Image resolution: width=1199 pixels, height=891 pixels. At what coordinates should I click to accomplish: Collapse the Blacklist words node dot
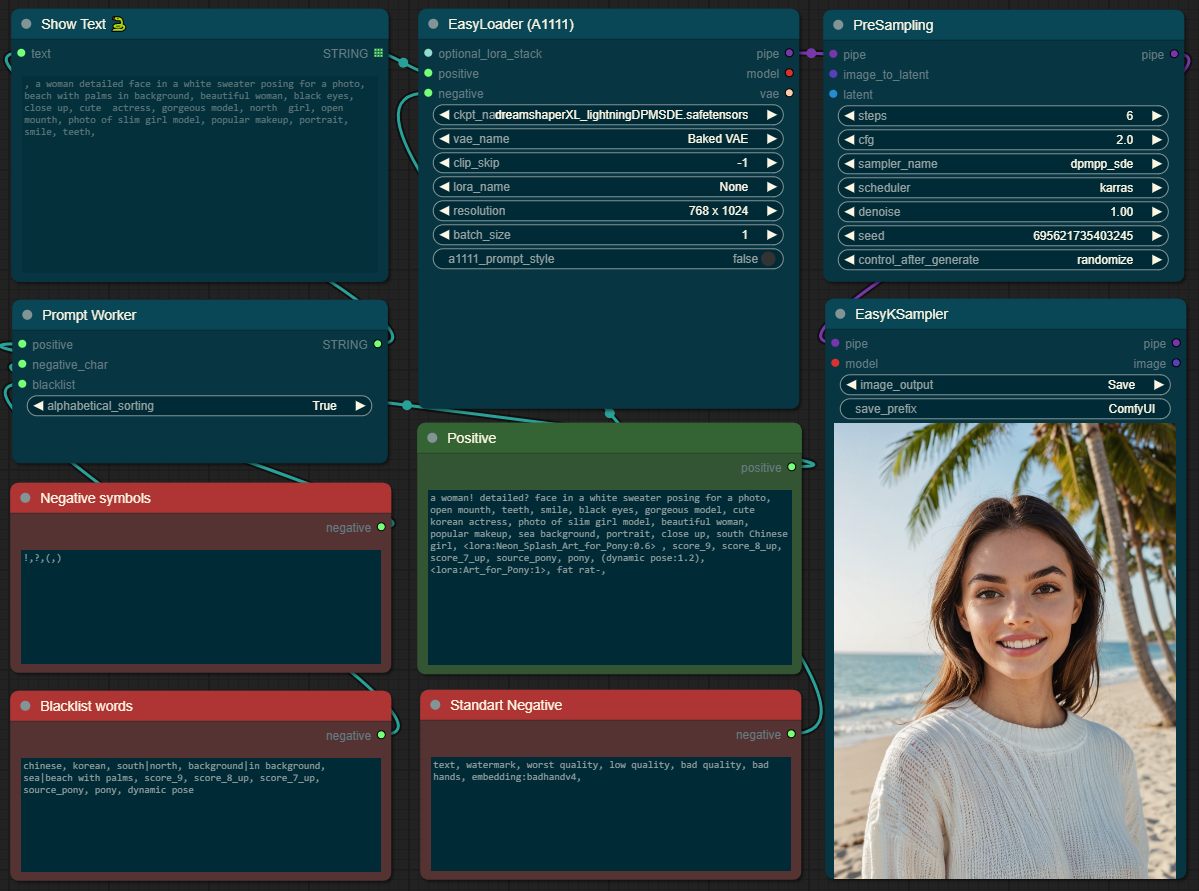tap(25, 706)
